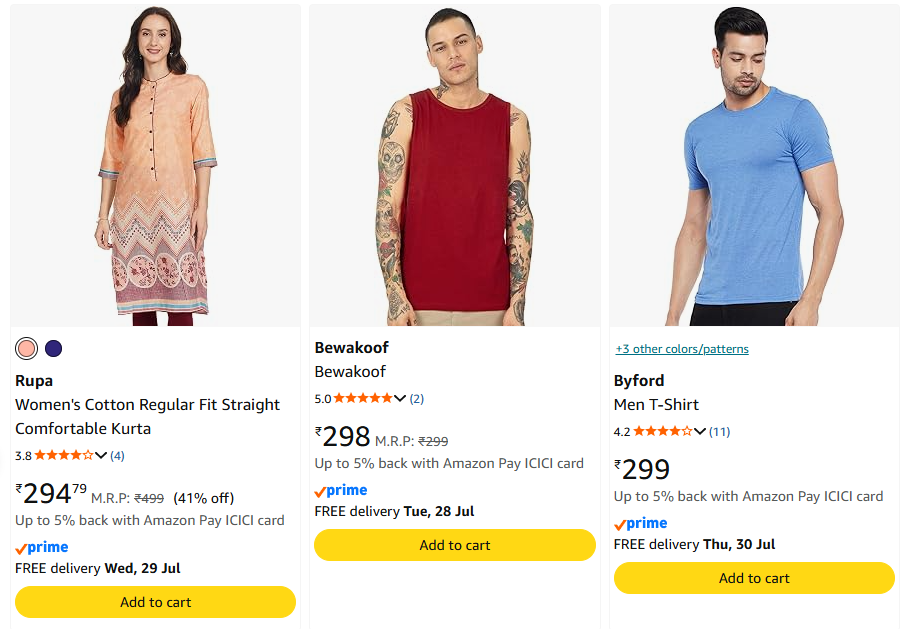Click the prime badge under Bewakoof product
This screenshot has width=902, height=629.
341,490
